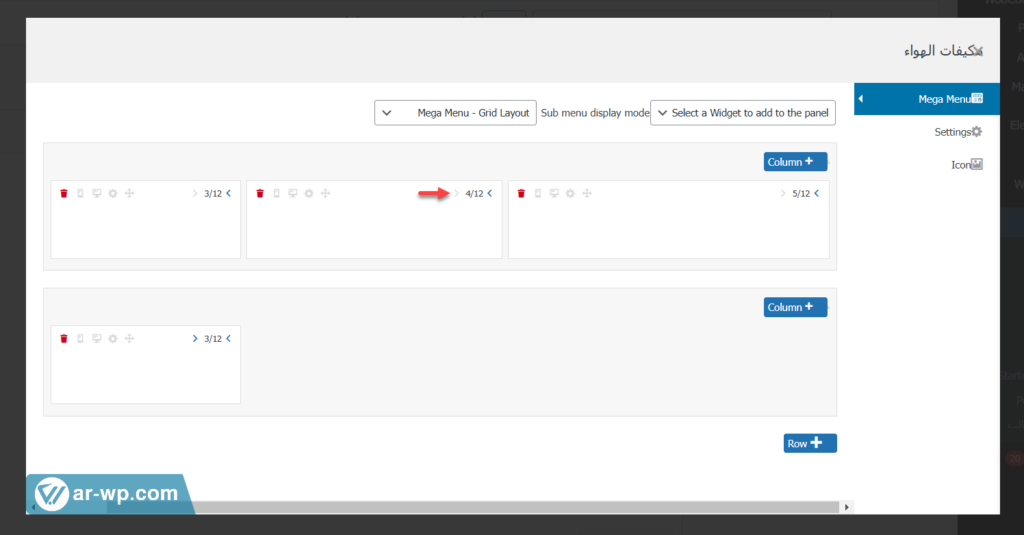Open settings gear of the 5/12 column

coord(570,193)
